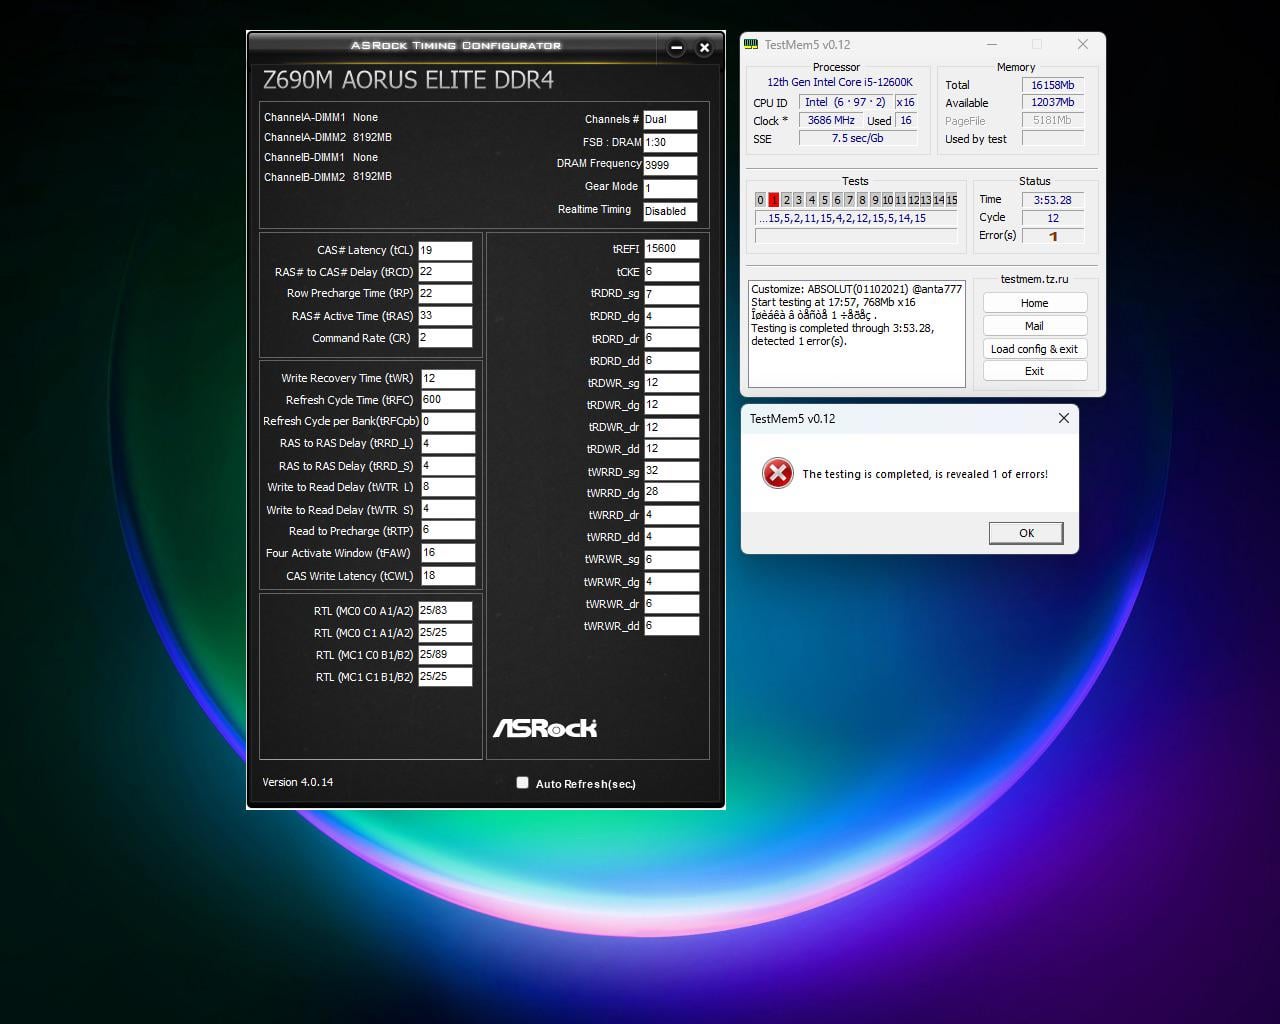This screenshot has width=1280, height=1024.
Task: Click the CAS Write Latency (tCWL) field
Action: [448, 576]
